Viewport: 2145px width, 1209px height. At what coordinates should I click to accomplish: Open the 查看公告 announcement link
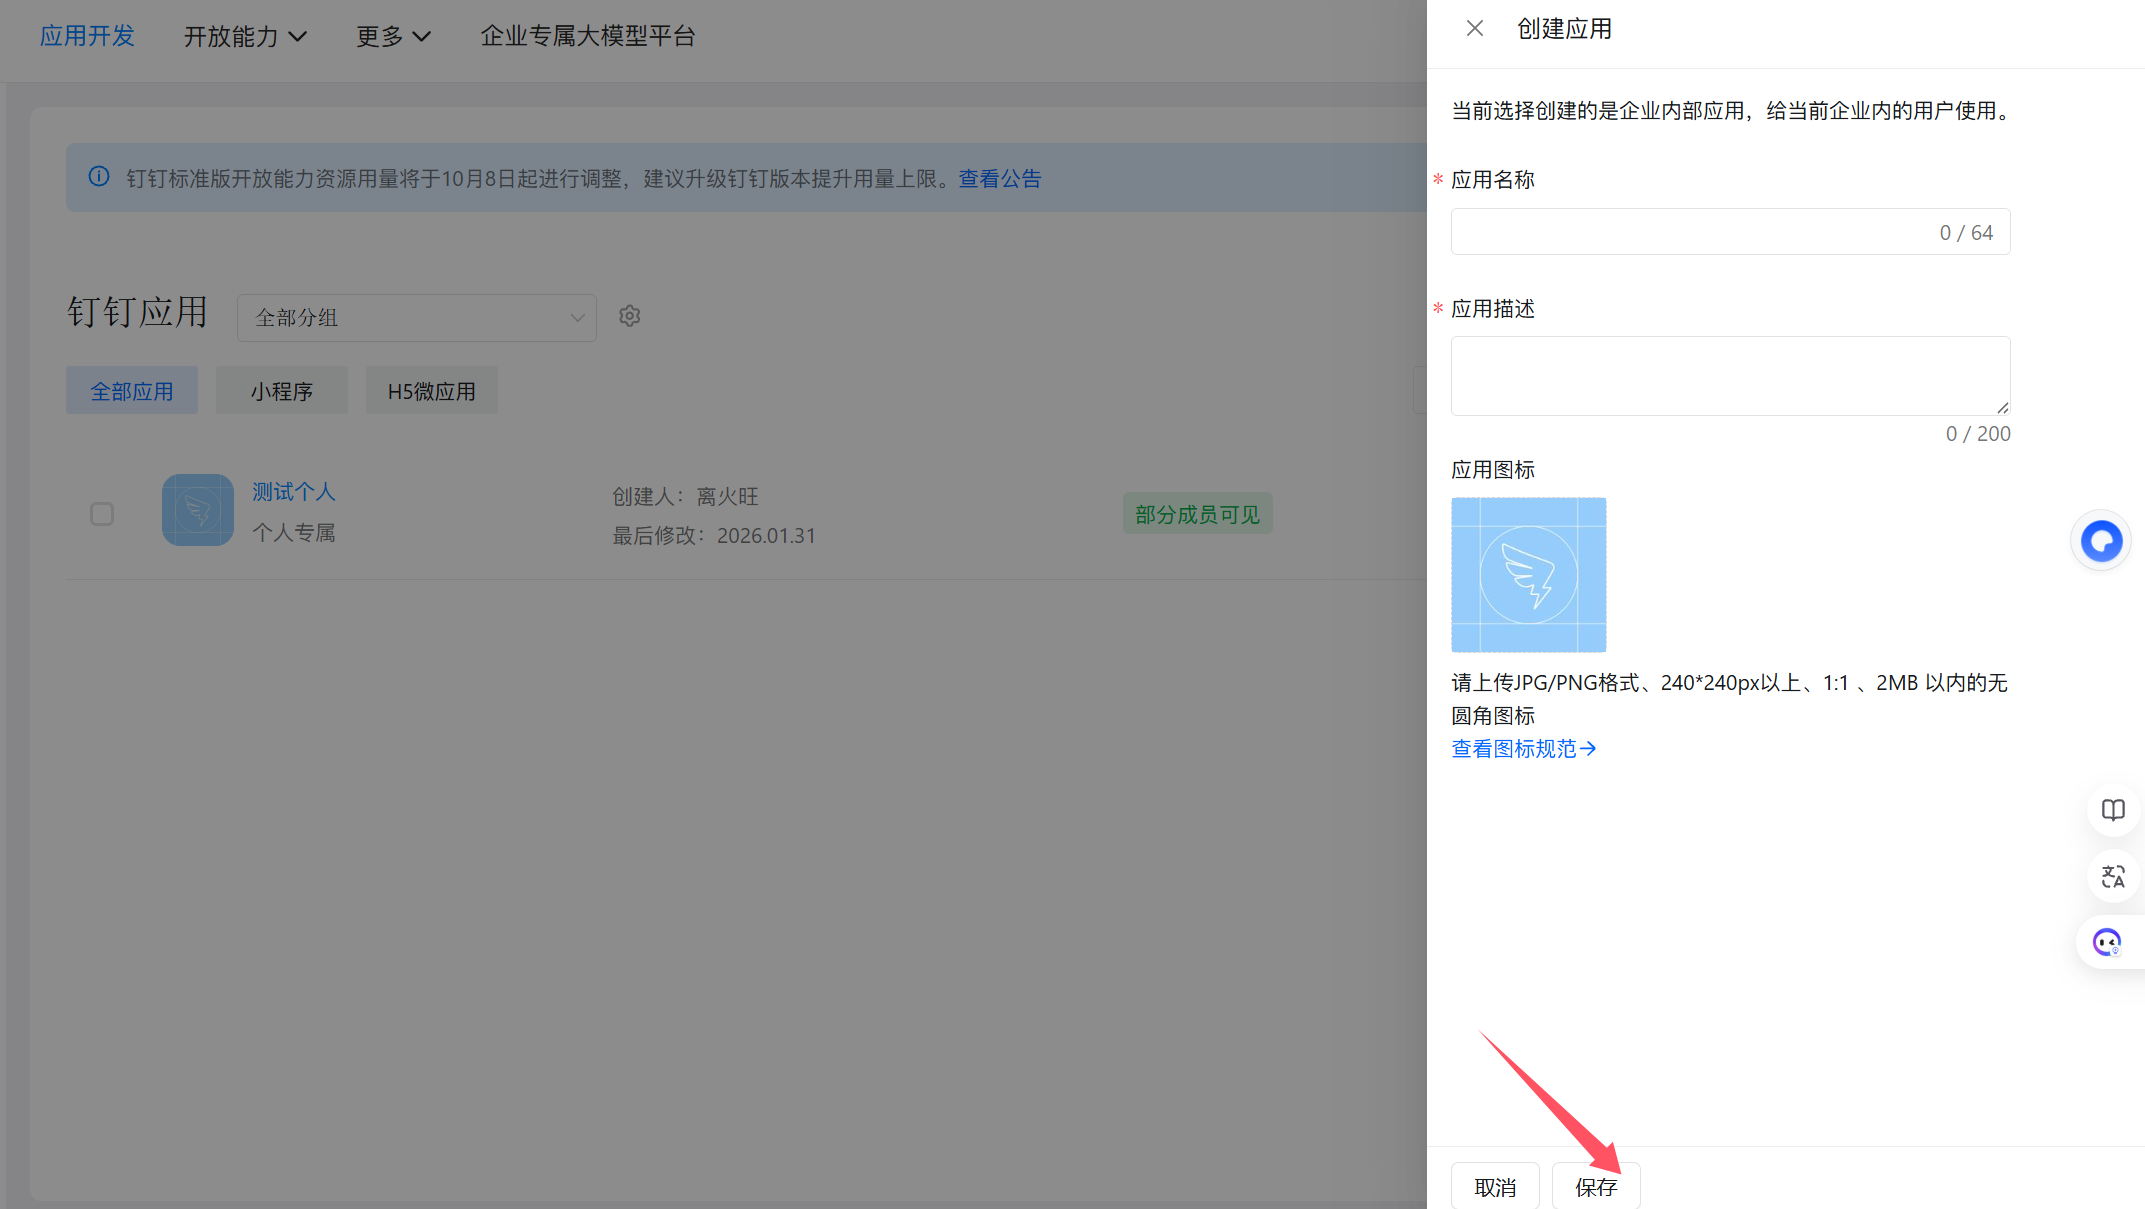[999, 178]
